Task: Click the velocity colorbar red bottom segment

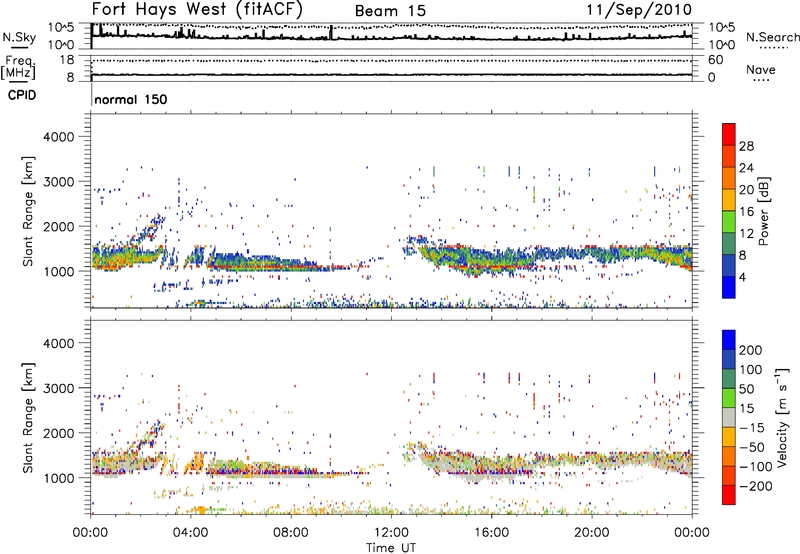Action: tap(729, 495)
